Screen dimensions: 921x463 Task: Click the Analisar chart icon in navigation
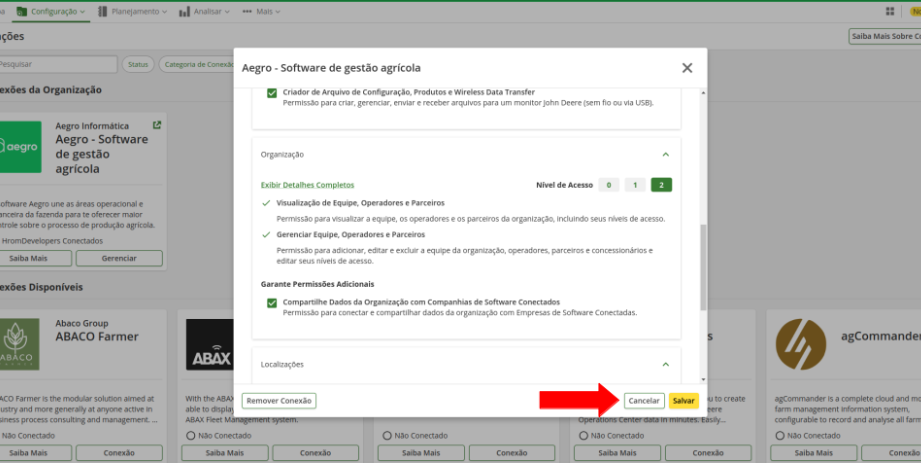185,12
